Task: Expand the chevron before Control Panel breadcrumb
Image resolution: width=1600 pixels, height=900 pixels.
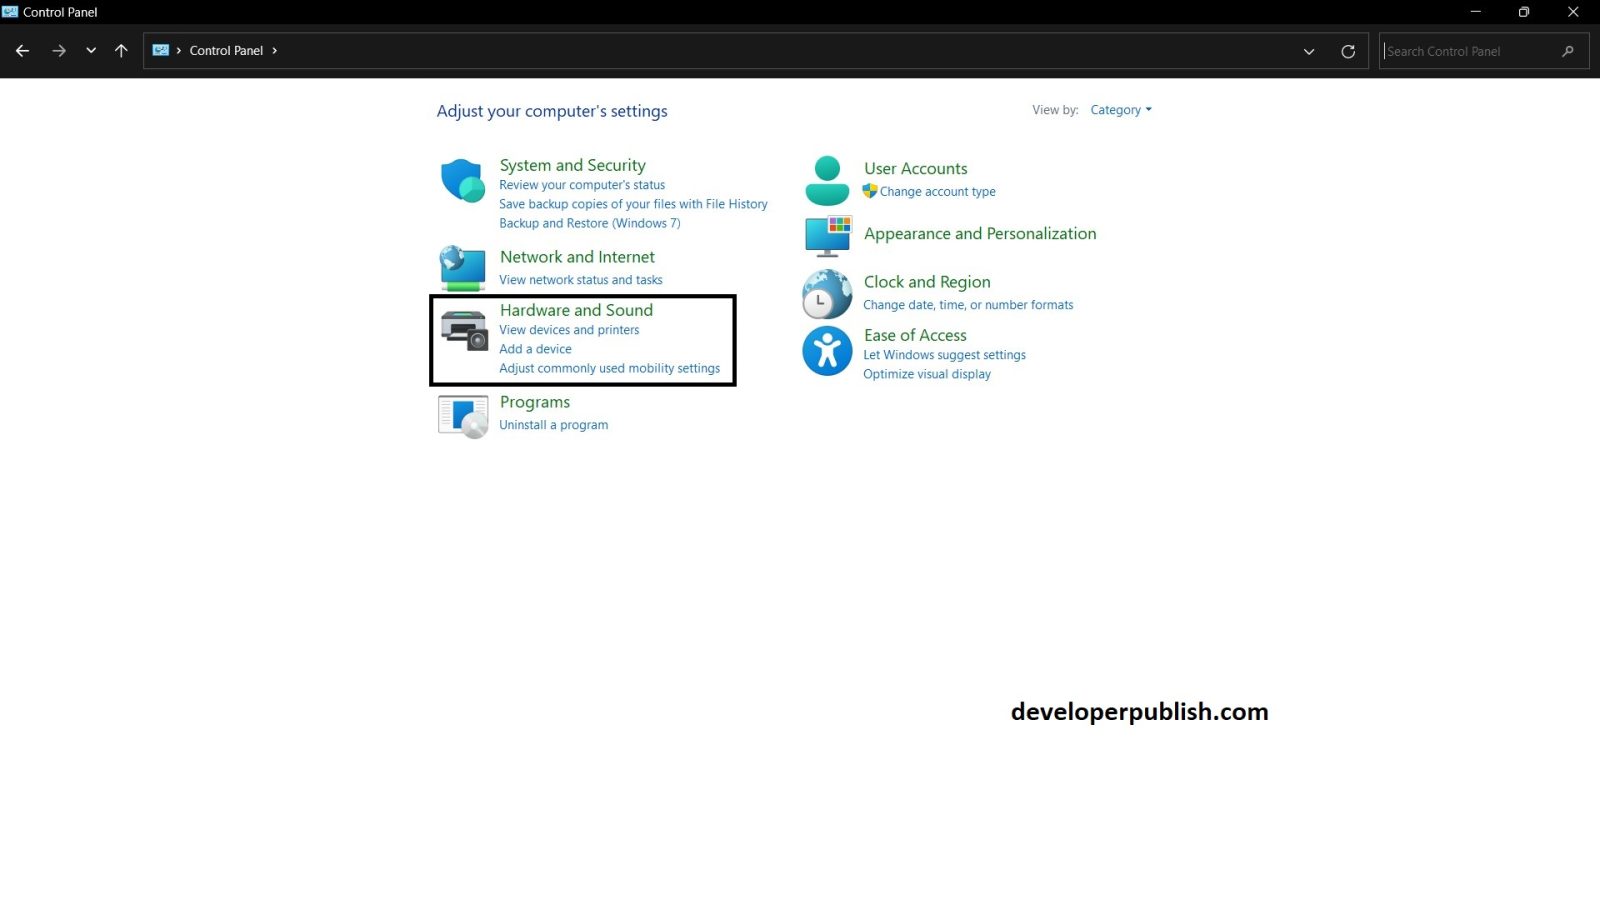Action: [179, 51]
